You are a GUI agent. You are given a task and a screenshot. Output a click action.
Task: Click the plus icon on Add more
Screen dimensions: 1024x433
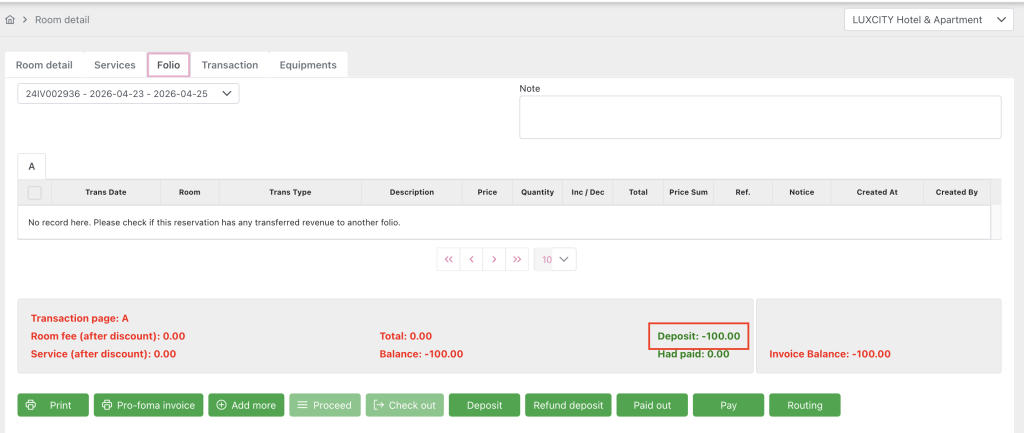tap(221, 405)
